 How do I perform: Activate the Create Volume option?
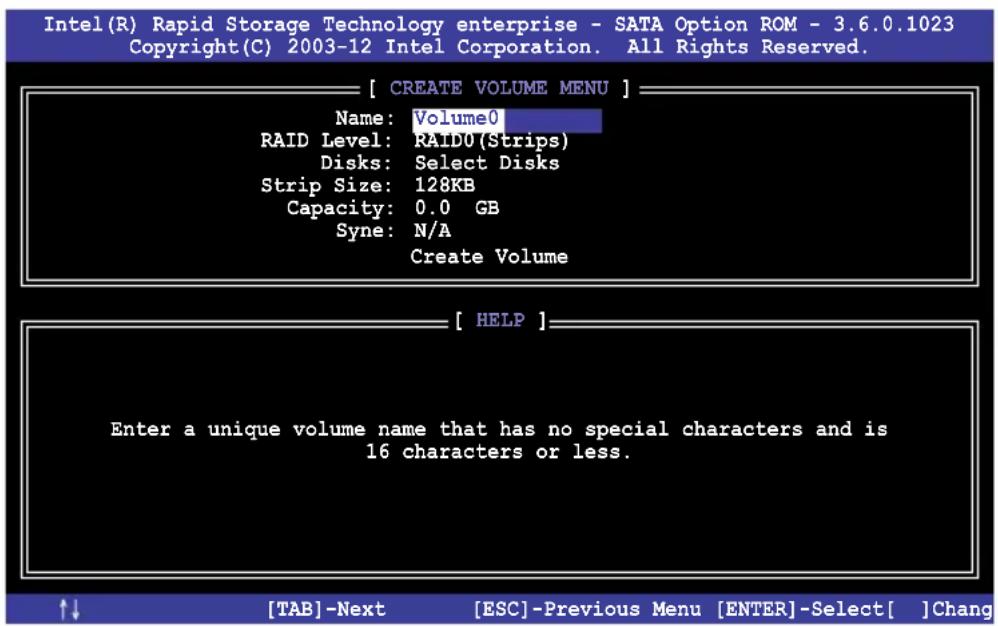(489, 256)
